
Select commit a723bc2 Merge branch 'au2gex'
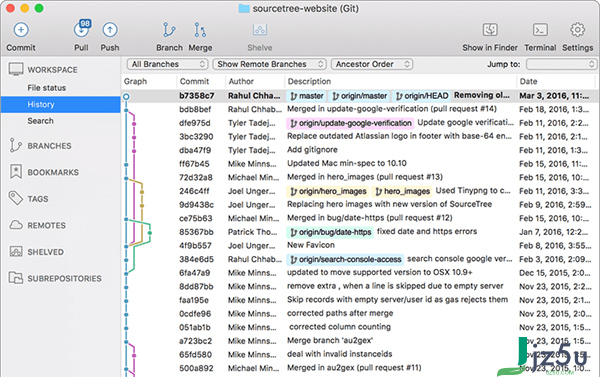[x=360, y=341]
